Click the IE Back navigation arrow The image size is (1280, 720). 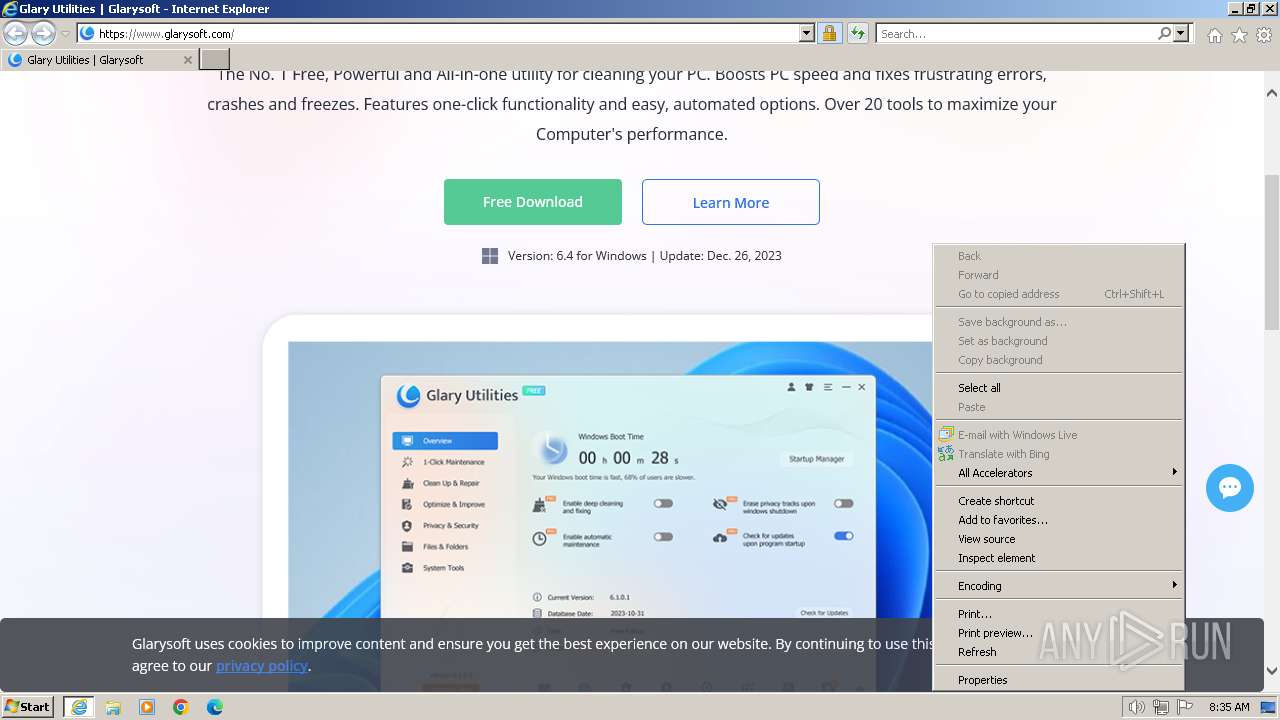(16, 33)
